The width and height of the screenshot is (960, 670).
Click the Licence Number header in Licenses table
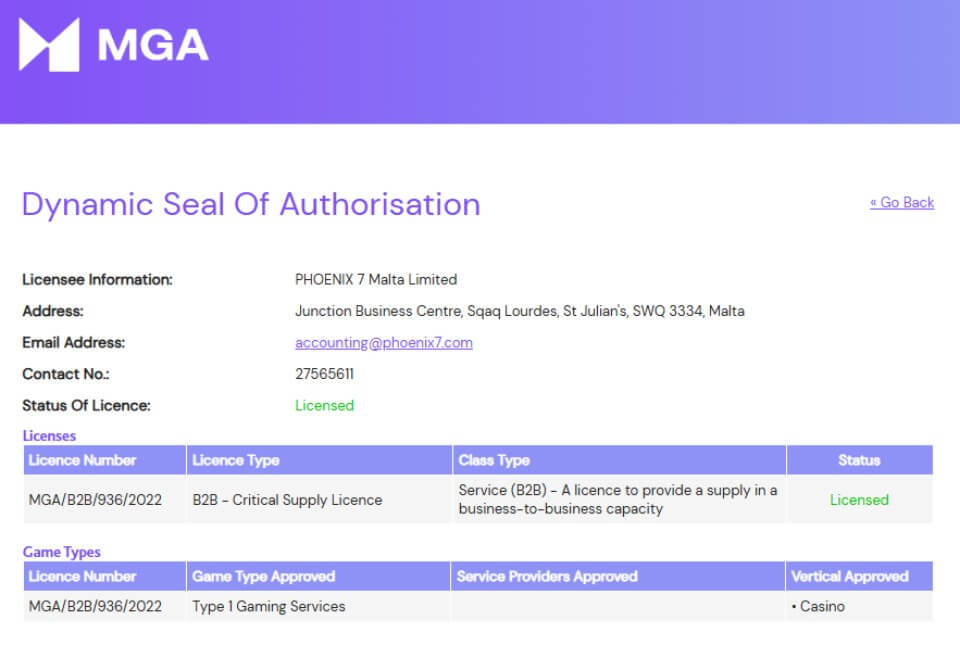pos(82,460)
